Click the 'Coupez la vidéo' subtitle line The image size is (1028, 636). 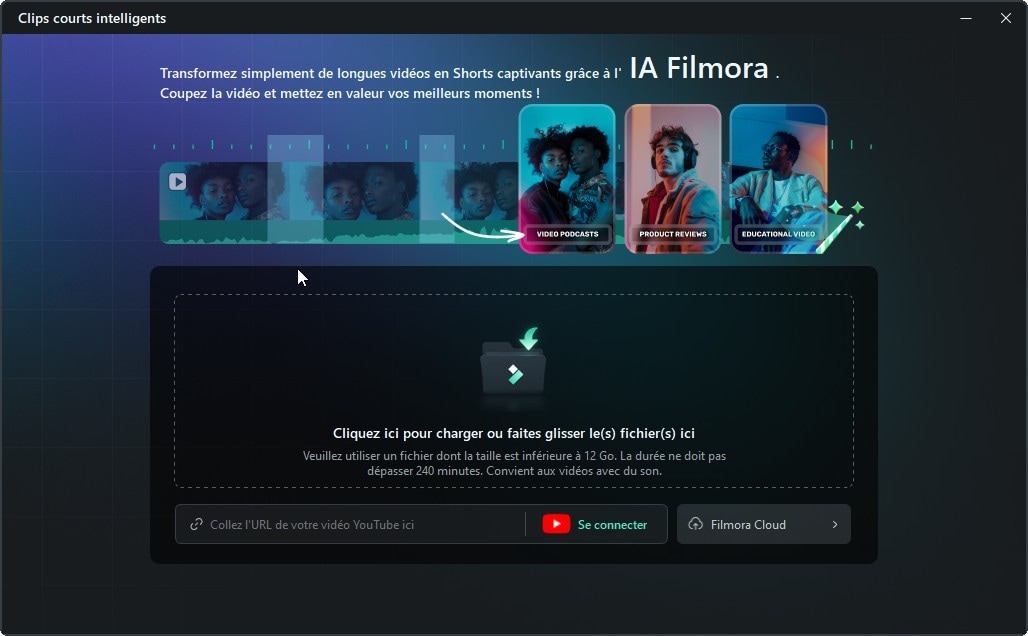coord(350,93)
